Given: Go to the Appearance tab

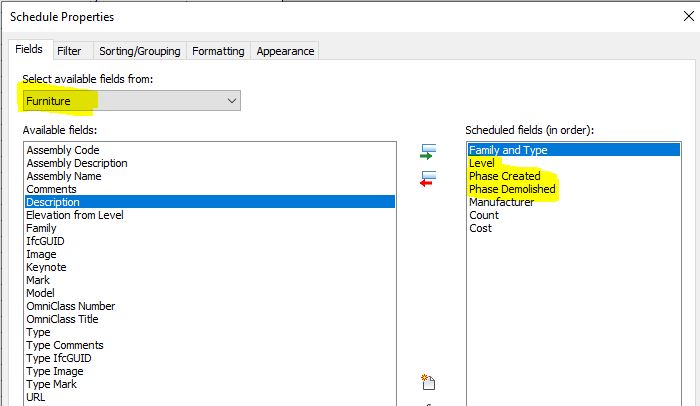Looking at the screenshot, I should point(285,51).
